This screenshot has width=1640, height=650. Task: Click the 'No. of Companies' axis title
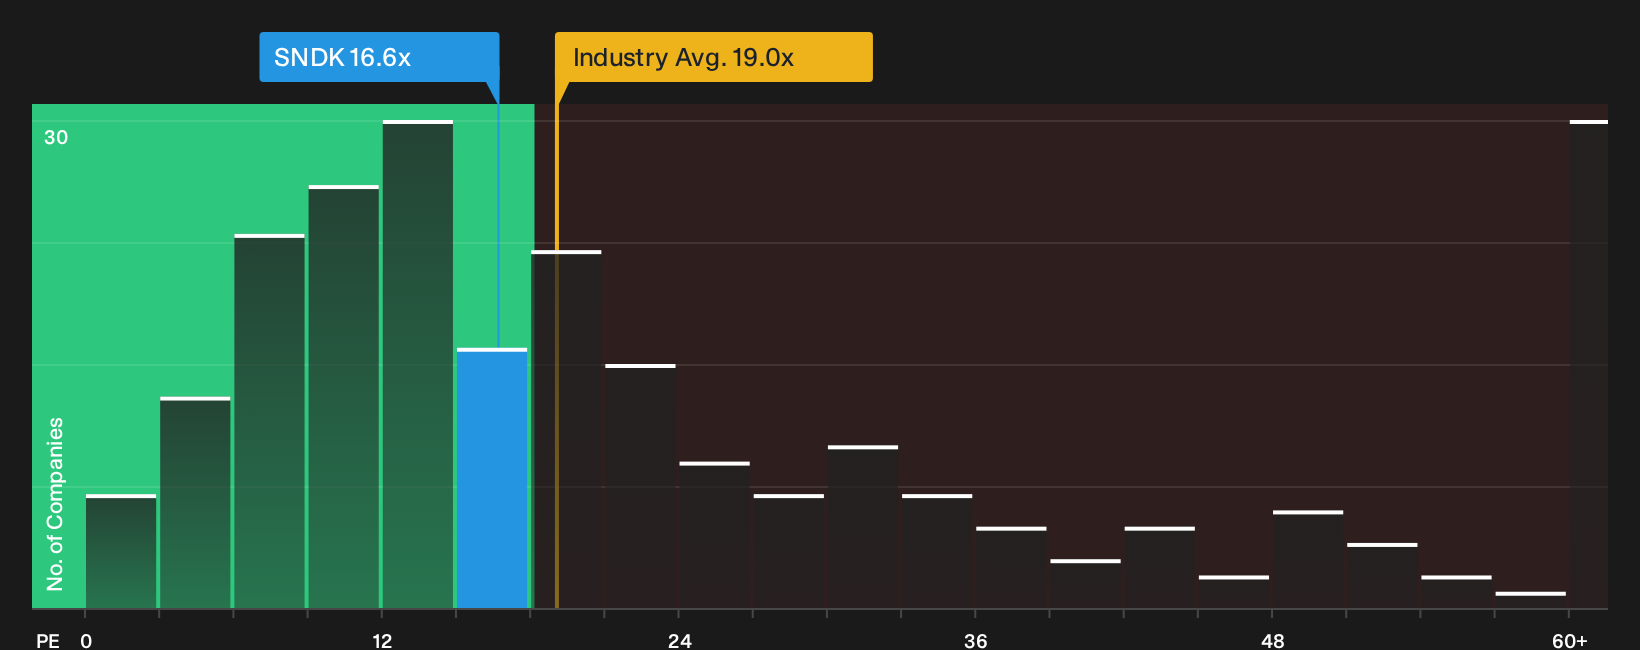coord(55,504)
